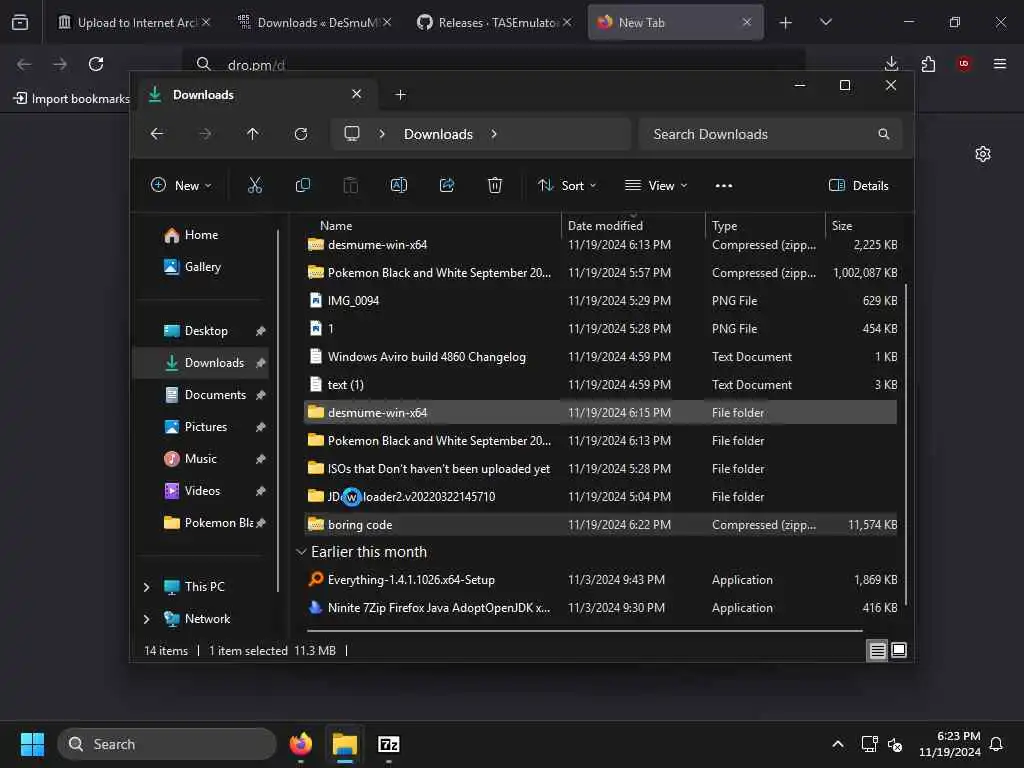Click the Rename icon in Explorer toolbar
This screenshot has width=1024, height=768.
398,185
